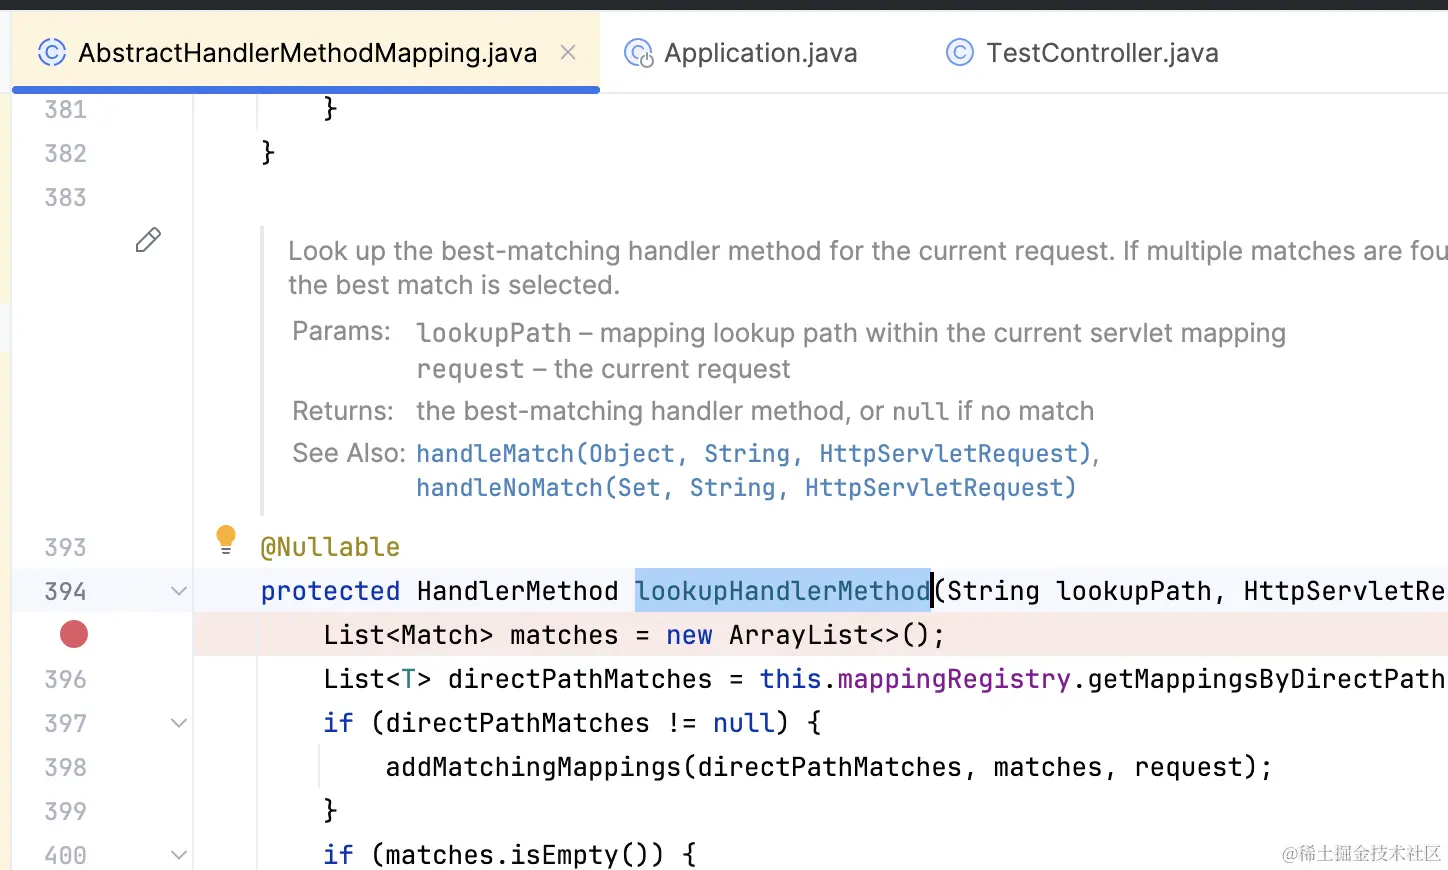Click the getMappingsByDirectPath method call
The width and height of the screenshot is (1448, 870).
(x=1266, y=679)
